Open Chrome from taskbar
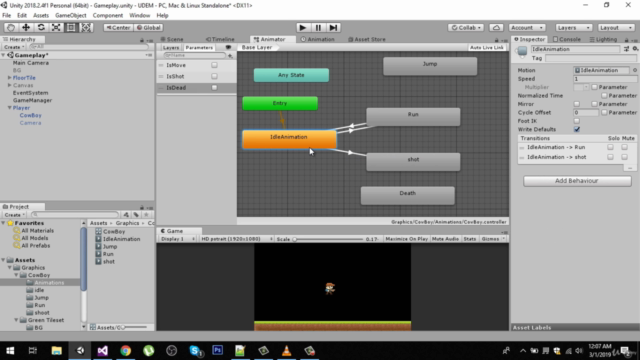 click(x=126, y=351)
